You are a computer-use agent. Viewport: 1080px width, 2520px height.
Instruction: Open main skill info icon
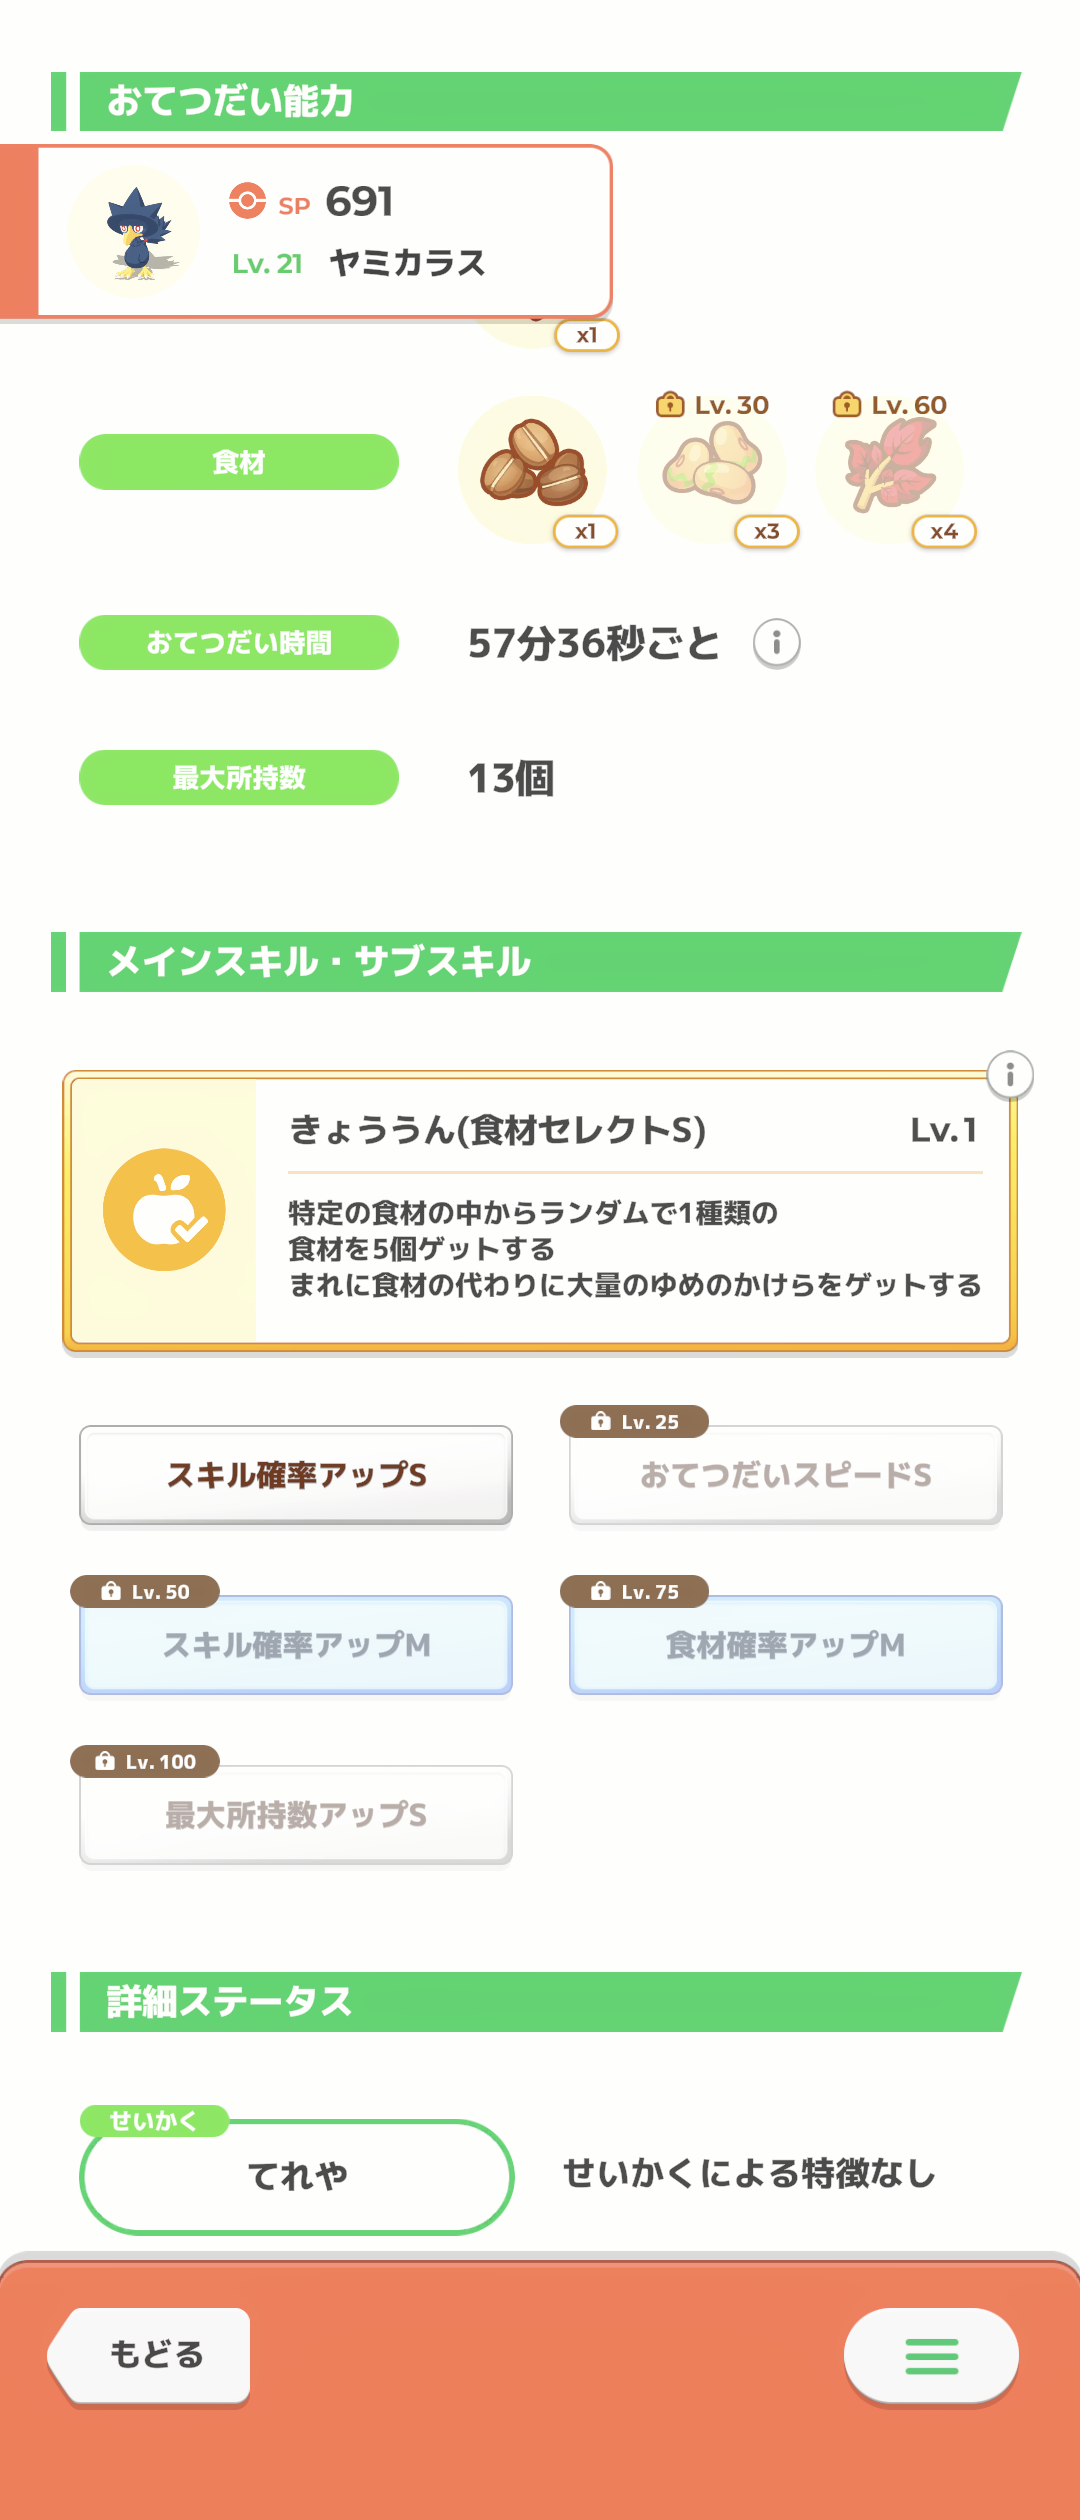click(x=1010, y=1075)
